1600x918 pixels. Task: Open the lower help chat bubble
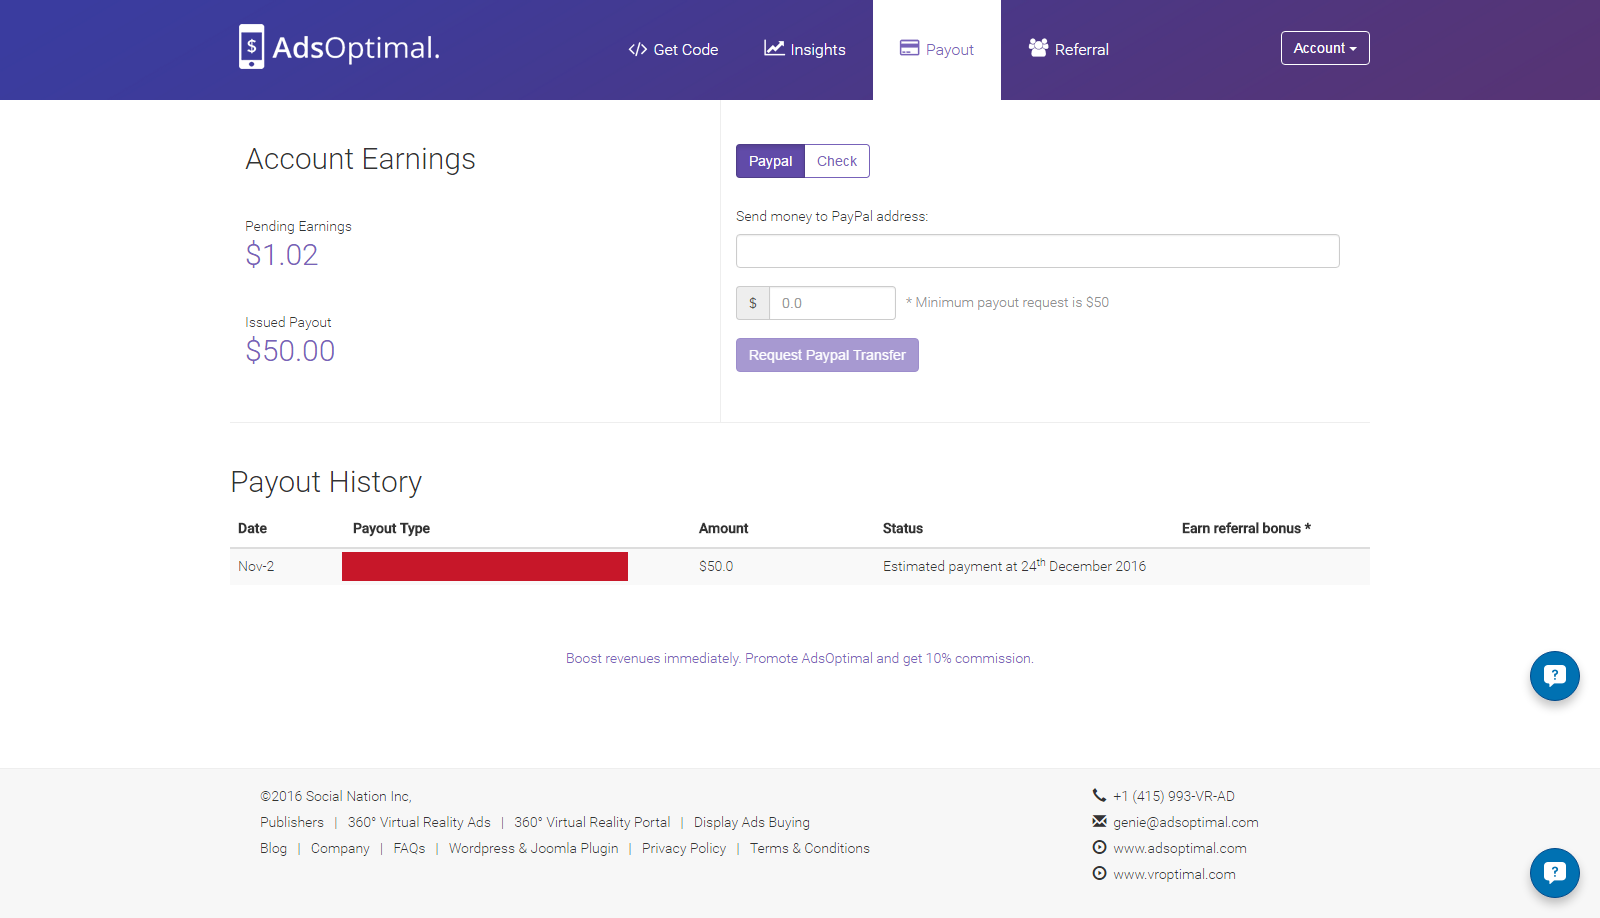coord(1555,873)
